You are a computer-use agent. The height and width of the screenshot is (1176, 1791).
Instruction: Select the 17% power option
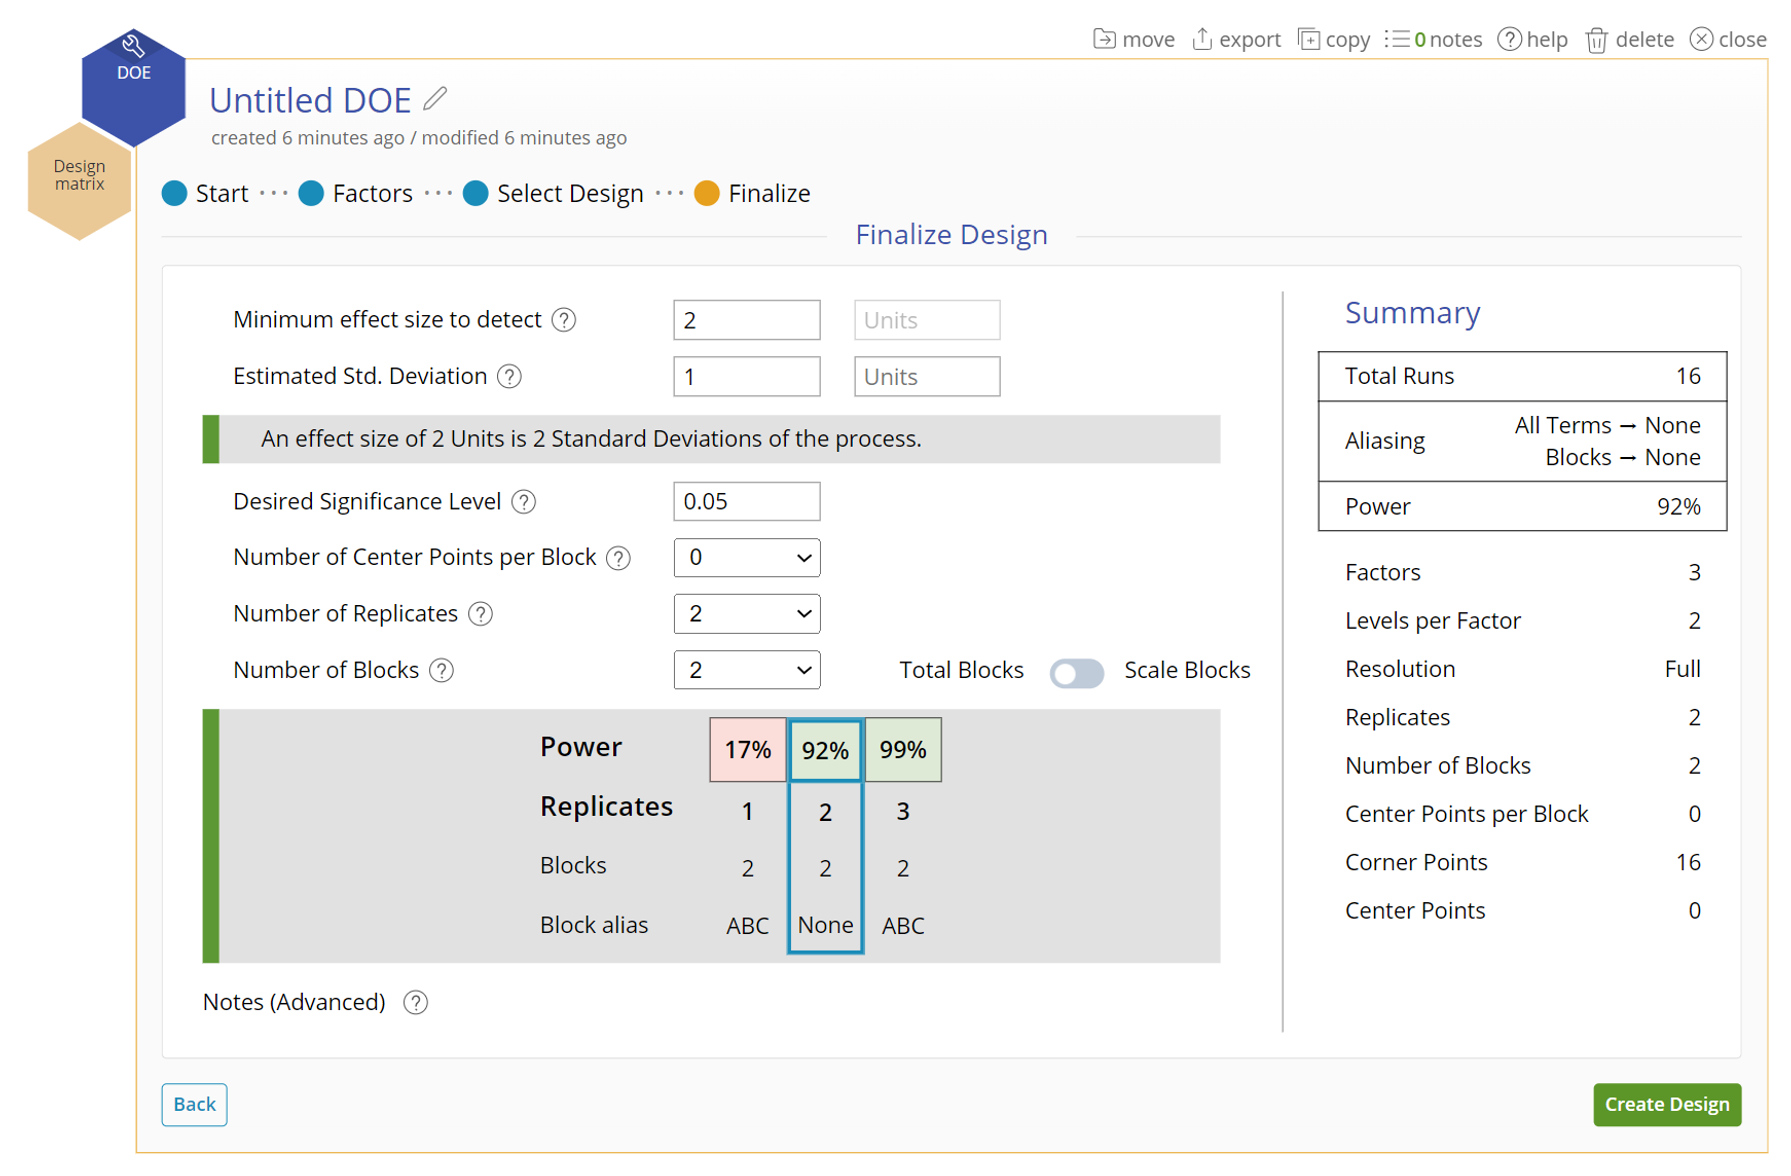pyautogui.click(x=748, y=749)
